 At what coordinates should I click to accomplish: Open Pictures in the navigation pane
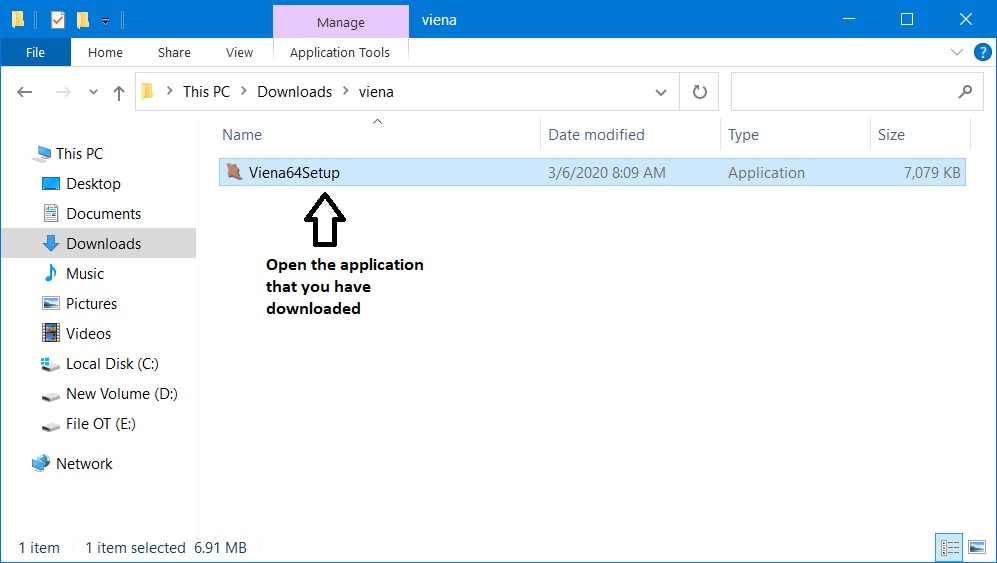click(92, 303)
